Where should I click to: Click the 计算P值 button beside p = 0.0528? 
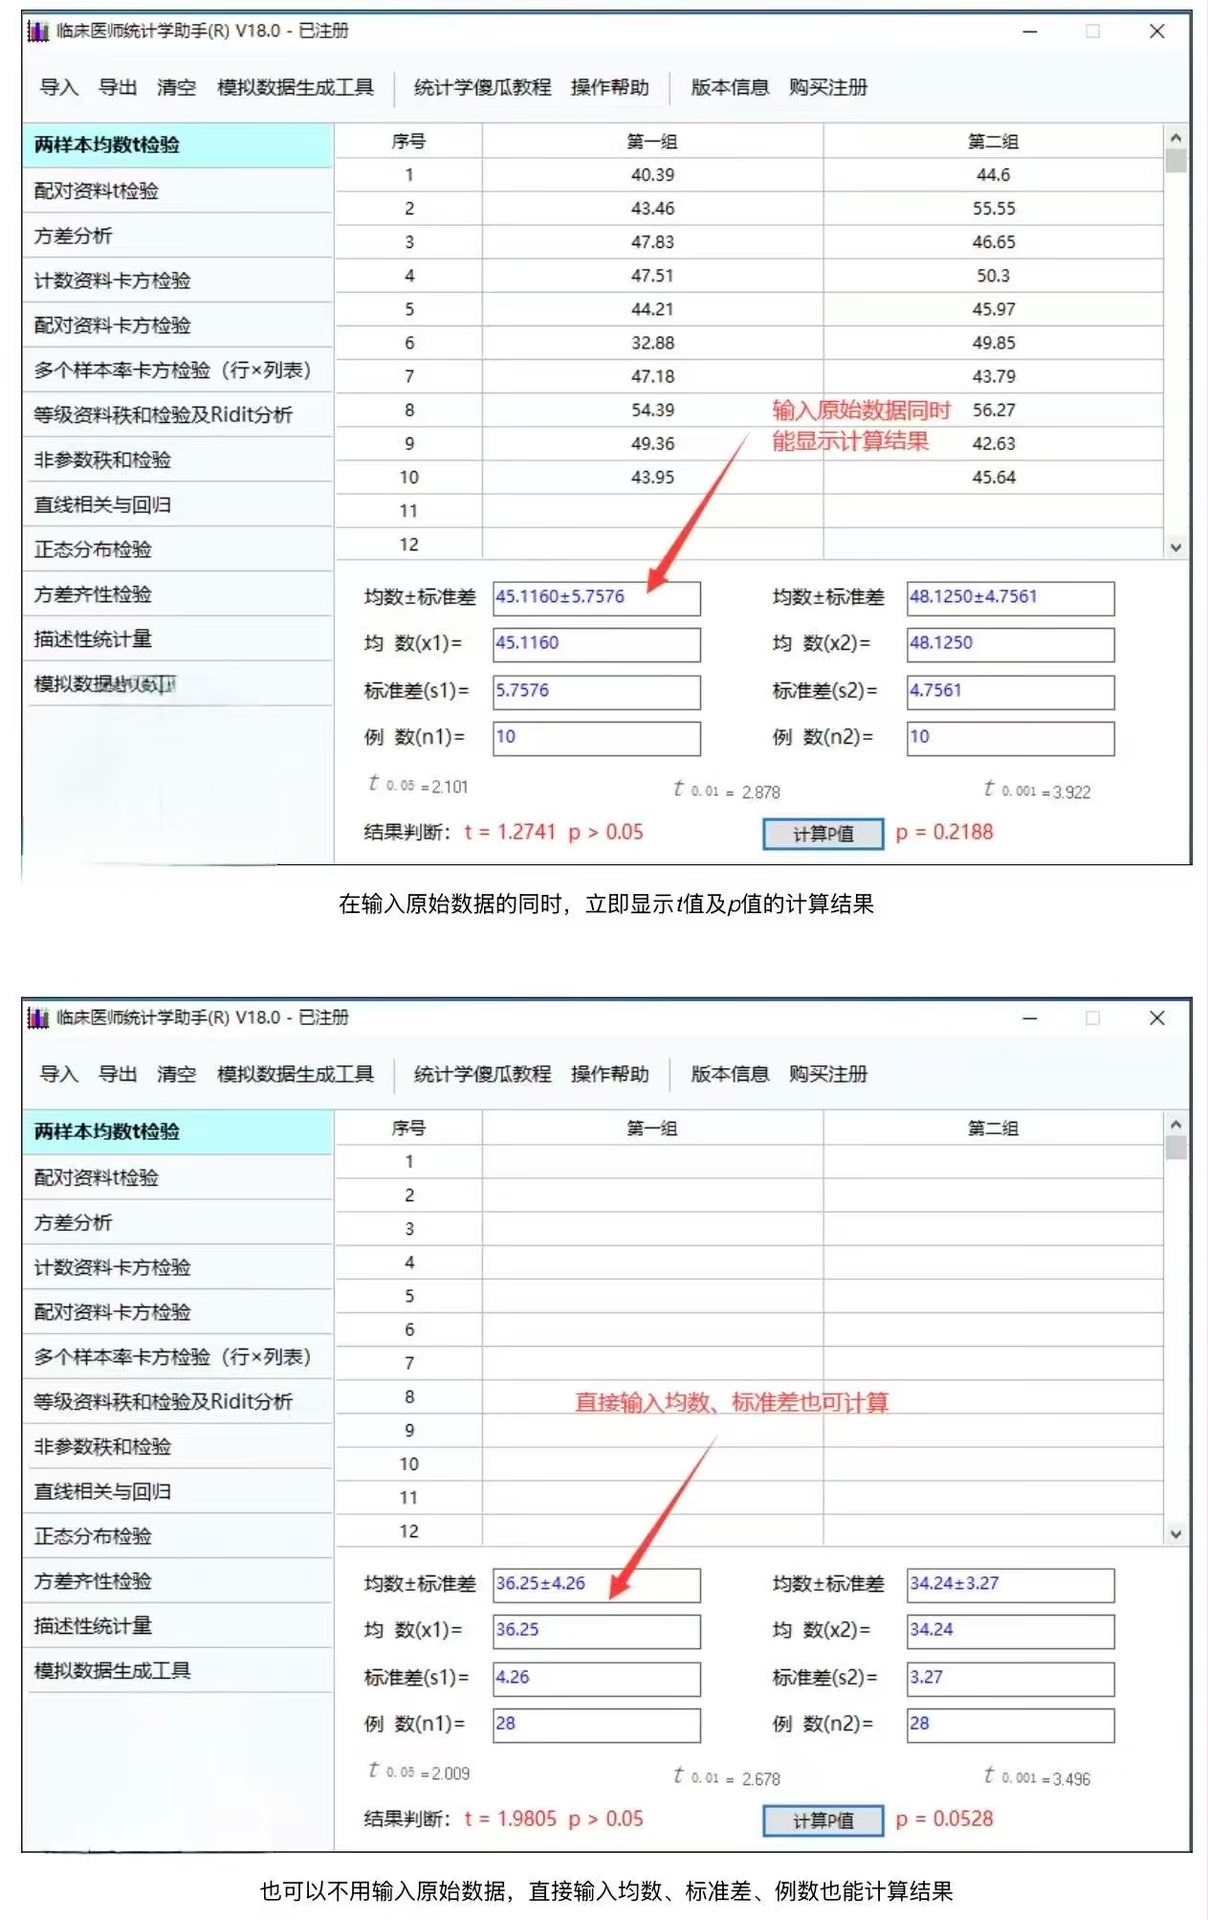823,1820
